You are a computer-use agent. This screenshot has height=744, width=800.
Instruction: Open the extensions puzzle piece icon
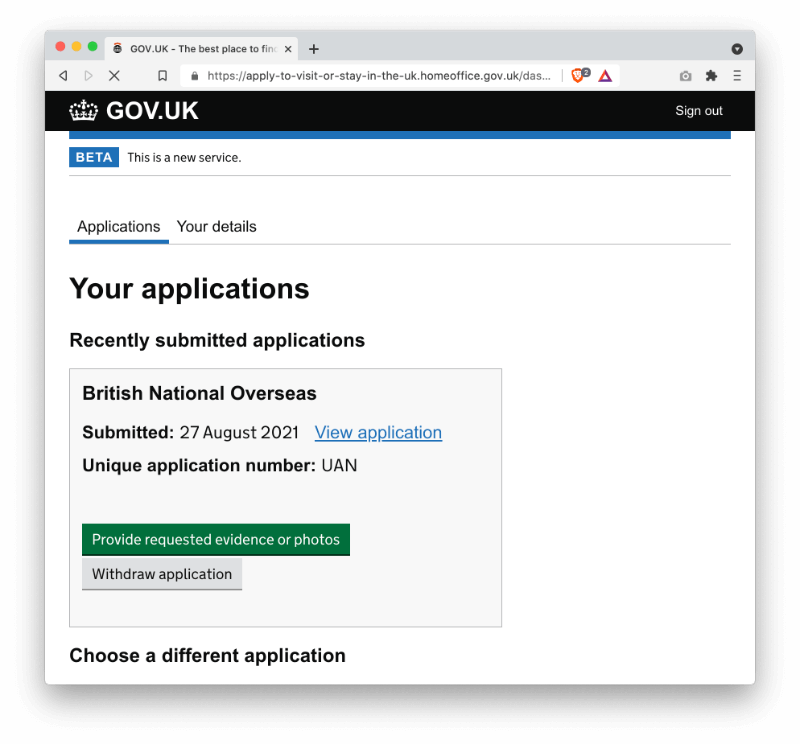[711, 76]
